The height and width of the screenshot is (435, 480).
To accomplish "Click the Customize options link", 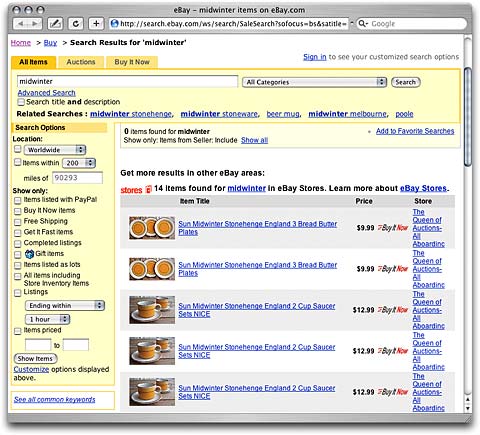I will [31, 369].
